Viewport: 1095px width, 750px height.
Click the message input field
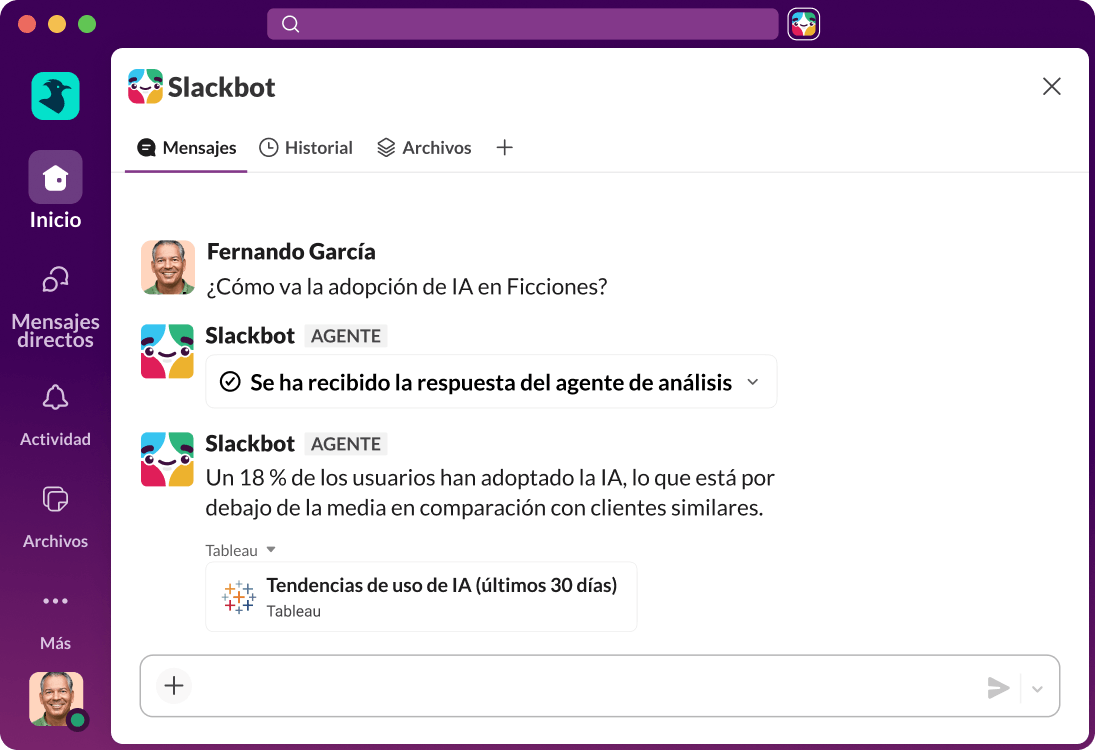(x=580, y=686)
